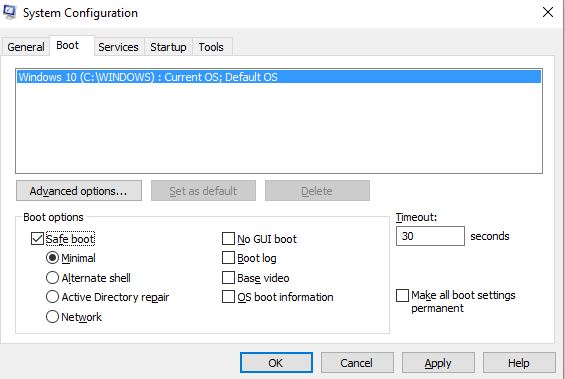Click the Delete boot entry button

[x=317, y=191]
